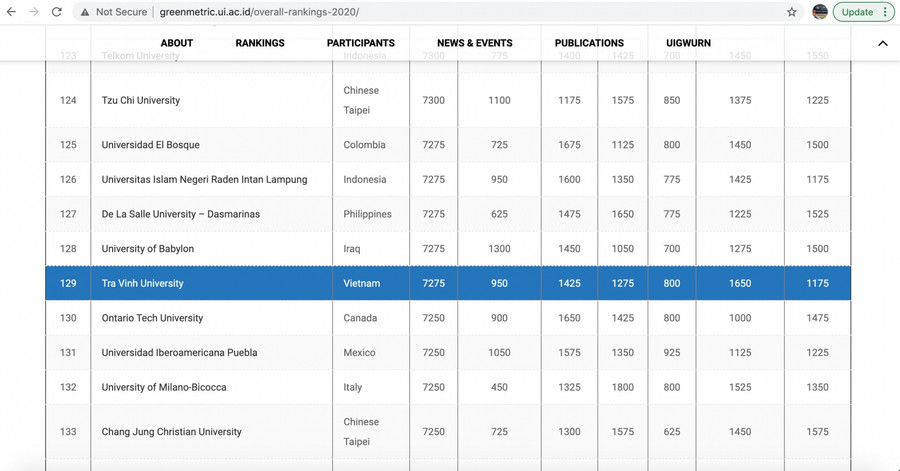Click the Update button in Chrome
Screen dimensions: 900x471
857,12
